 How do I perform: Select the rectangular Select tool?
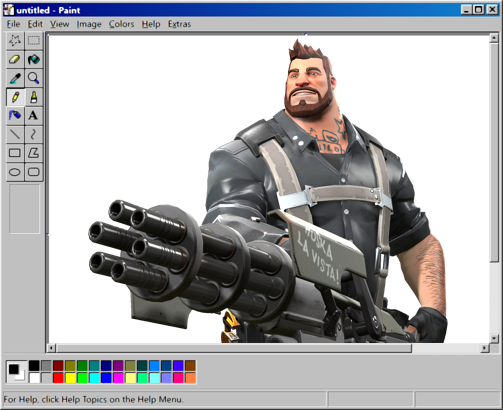coord(34,41)
